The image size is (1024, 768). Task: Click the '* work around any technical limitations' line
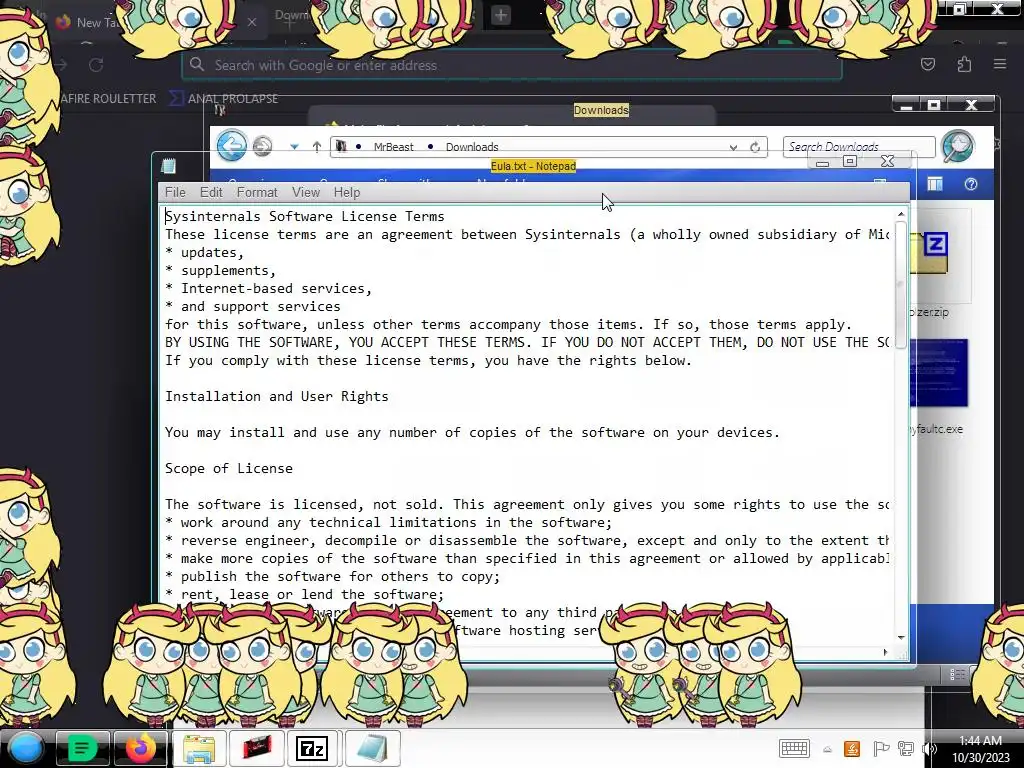click(x=389, y=522)
